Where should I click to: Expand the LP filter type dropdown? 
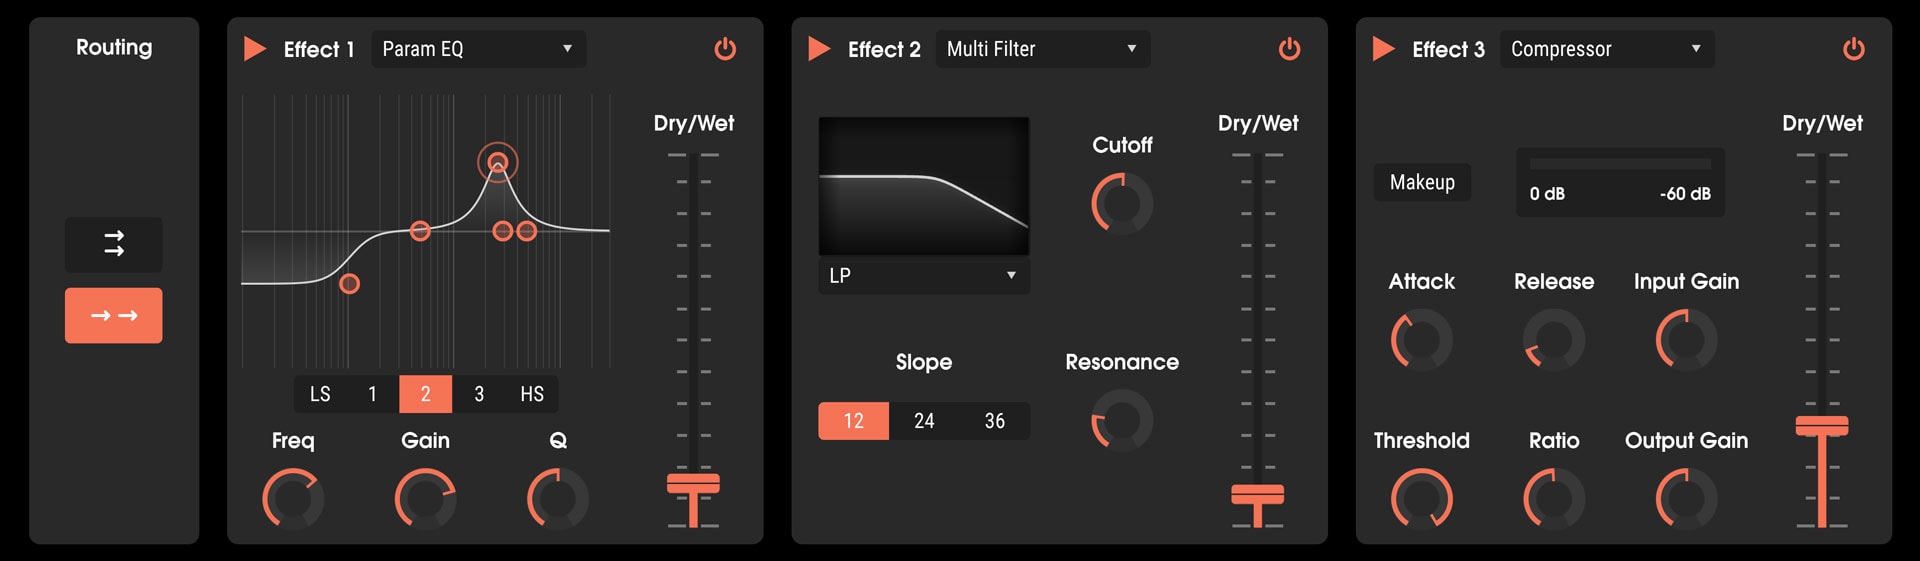[923, 275]
